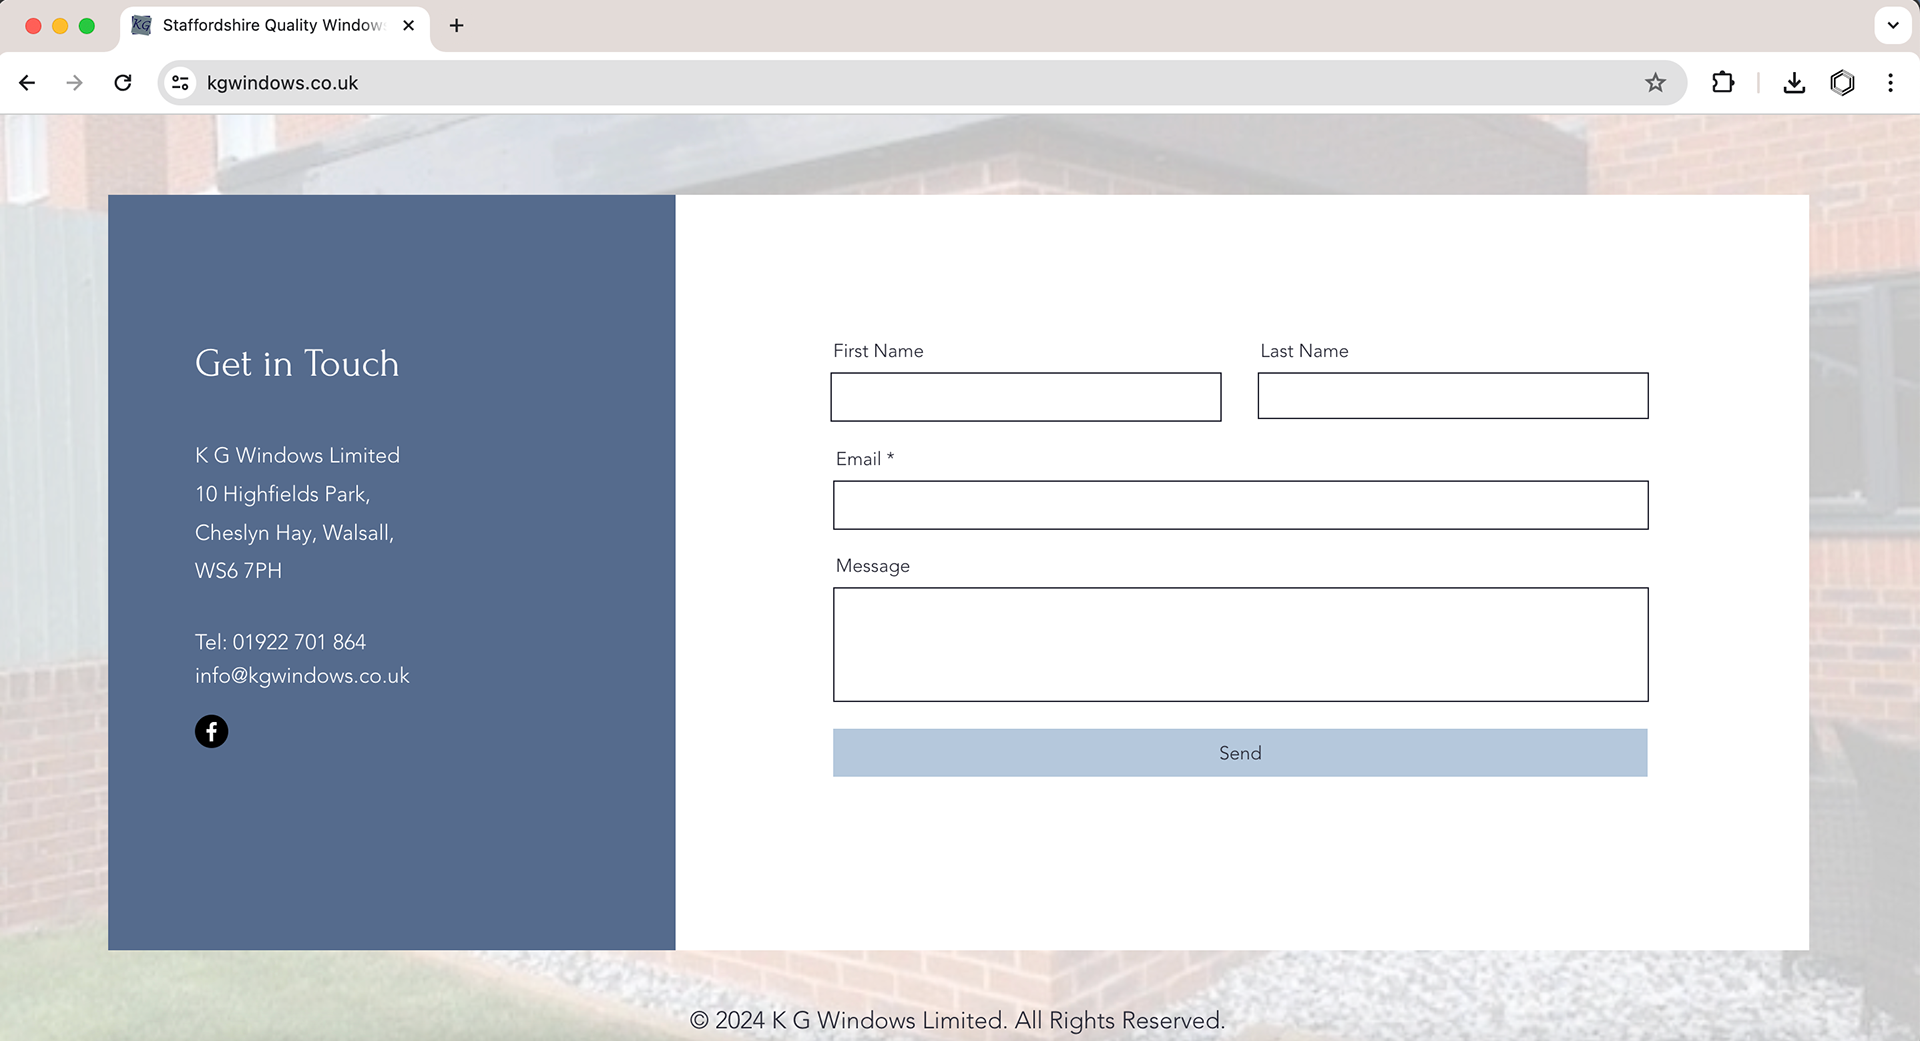Viewport: 1920px width, 1041px height.
Task: Focus the Email input field
Action: pyautogui.click(x=1240, y=505)
